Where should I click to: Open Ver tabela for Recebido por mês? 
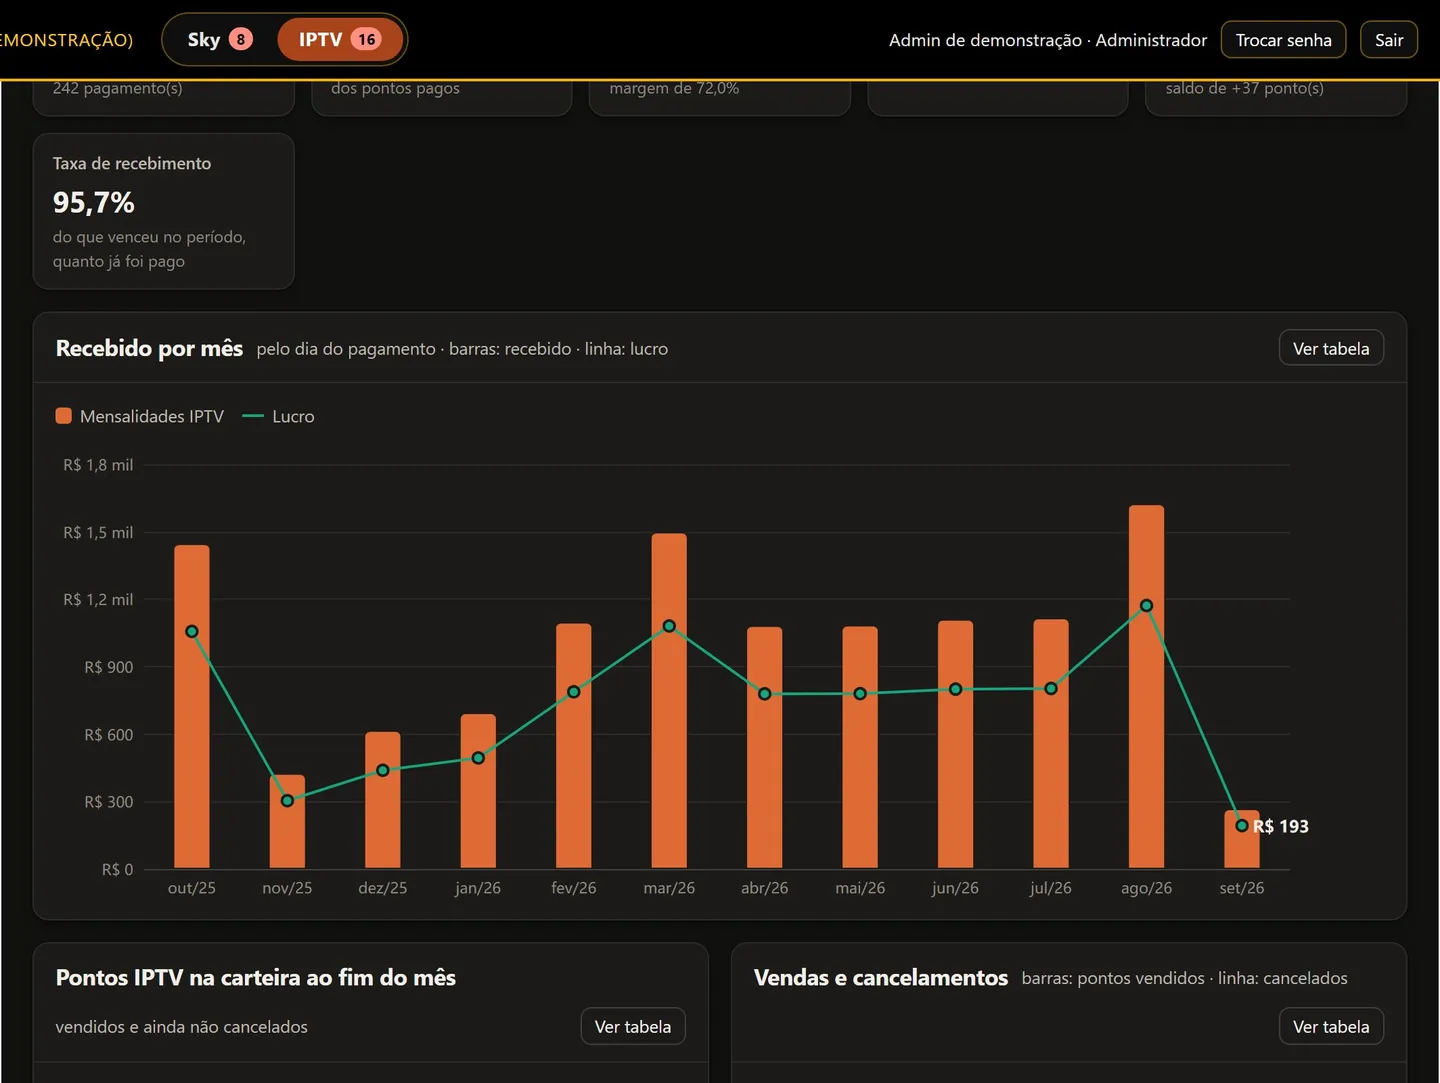click(1331, 348)
